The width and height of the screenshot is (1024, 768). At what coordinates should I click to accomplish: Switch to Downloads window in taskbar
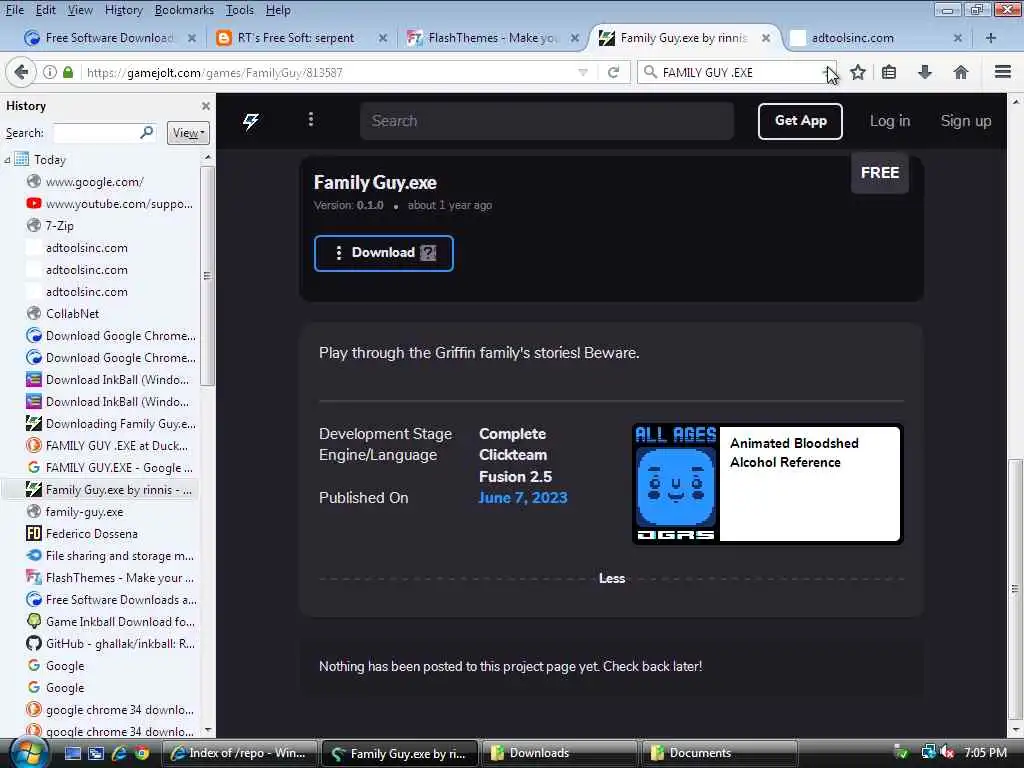559,753
